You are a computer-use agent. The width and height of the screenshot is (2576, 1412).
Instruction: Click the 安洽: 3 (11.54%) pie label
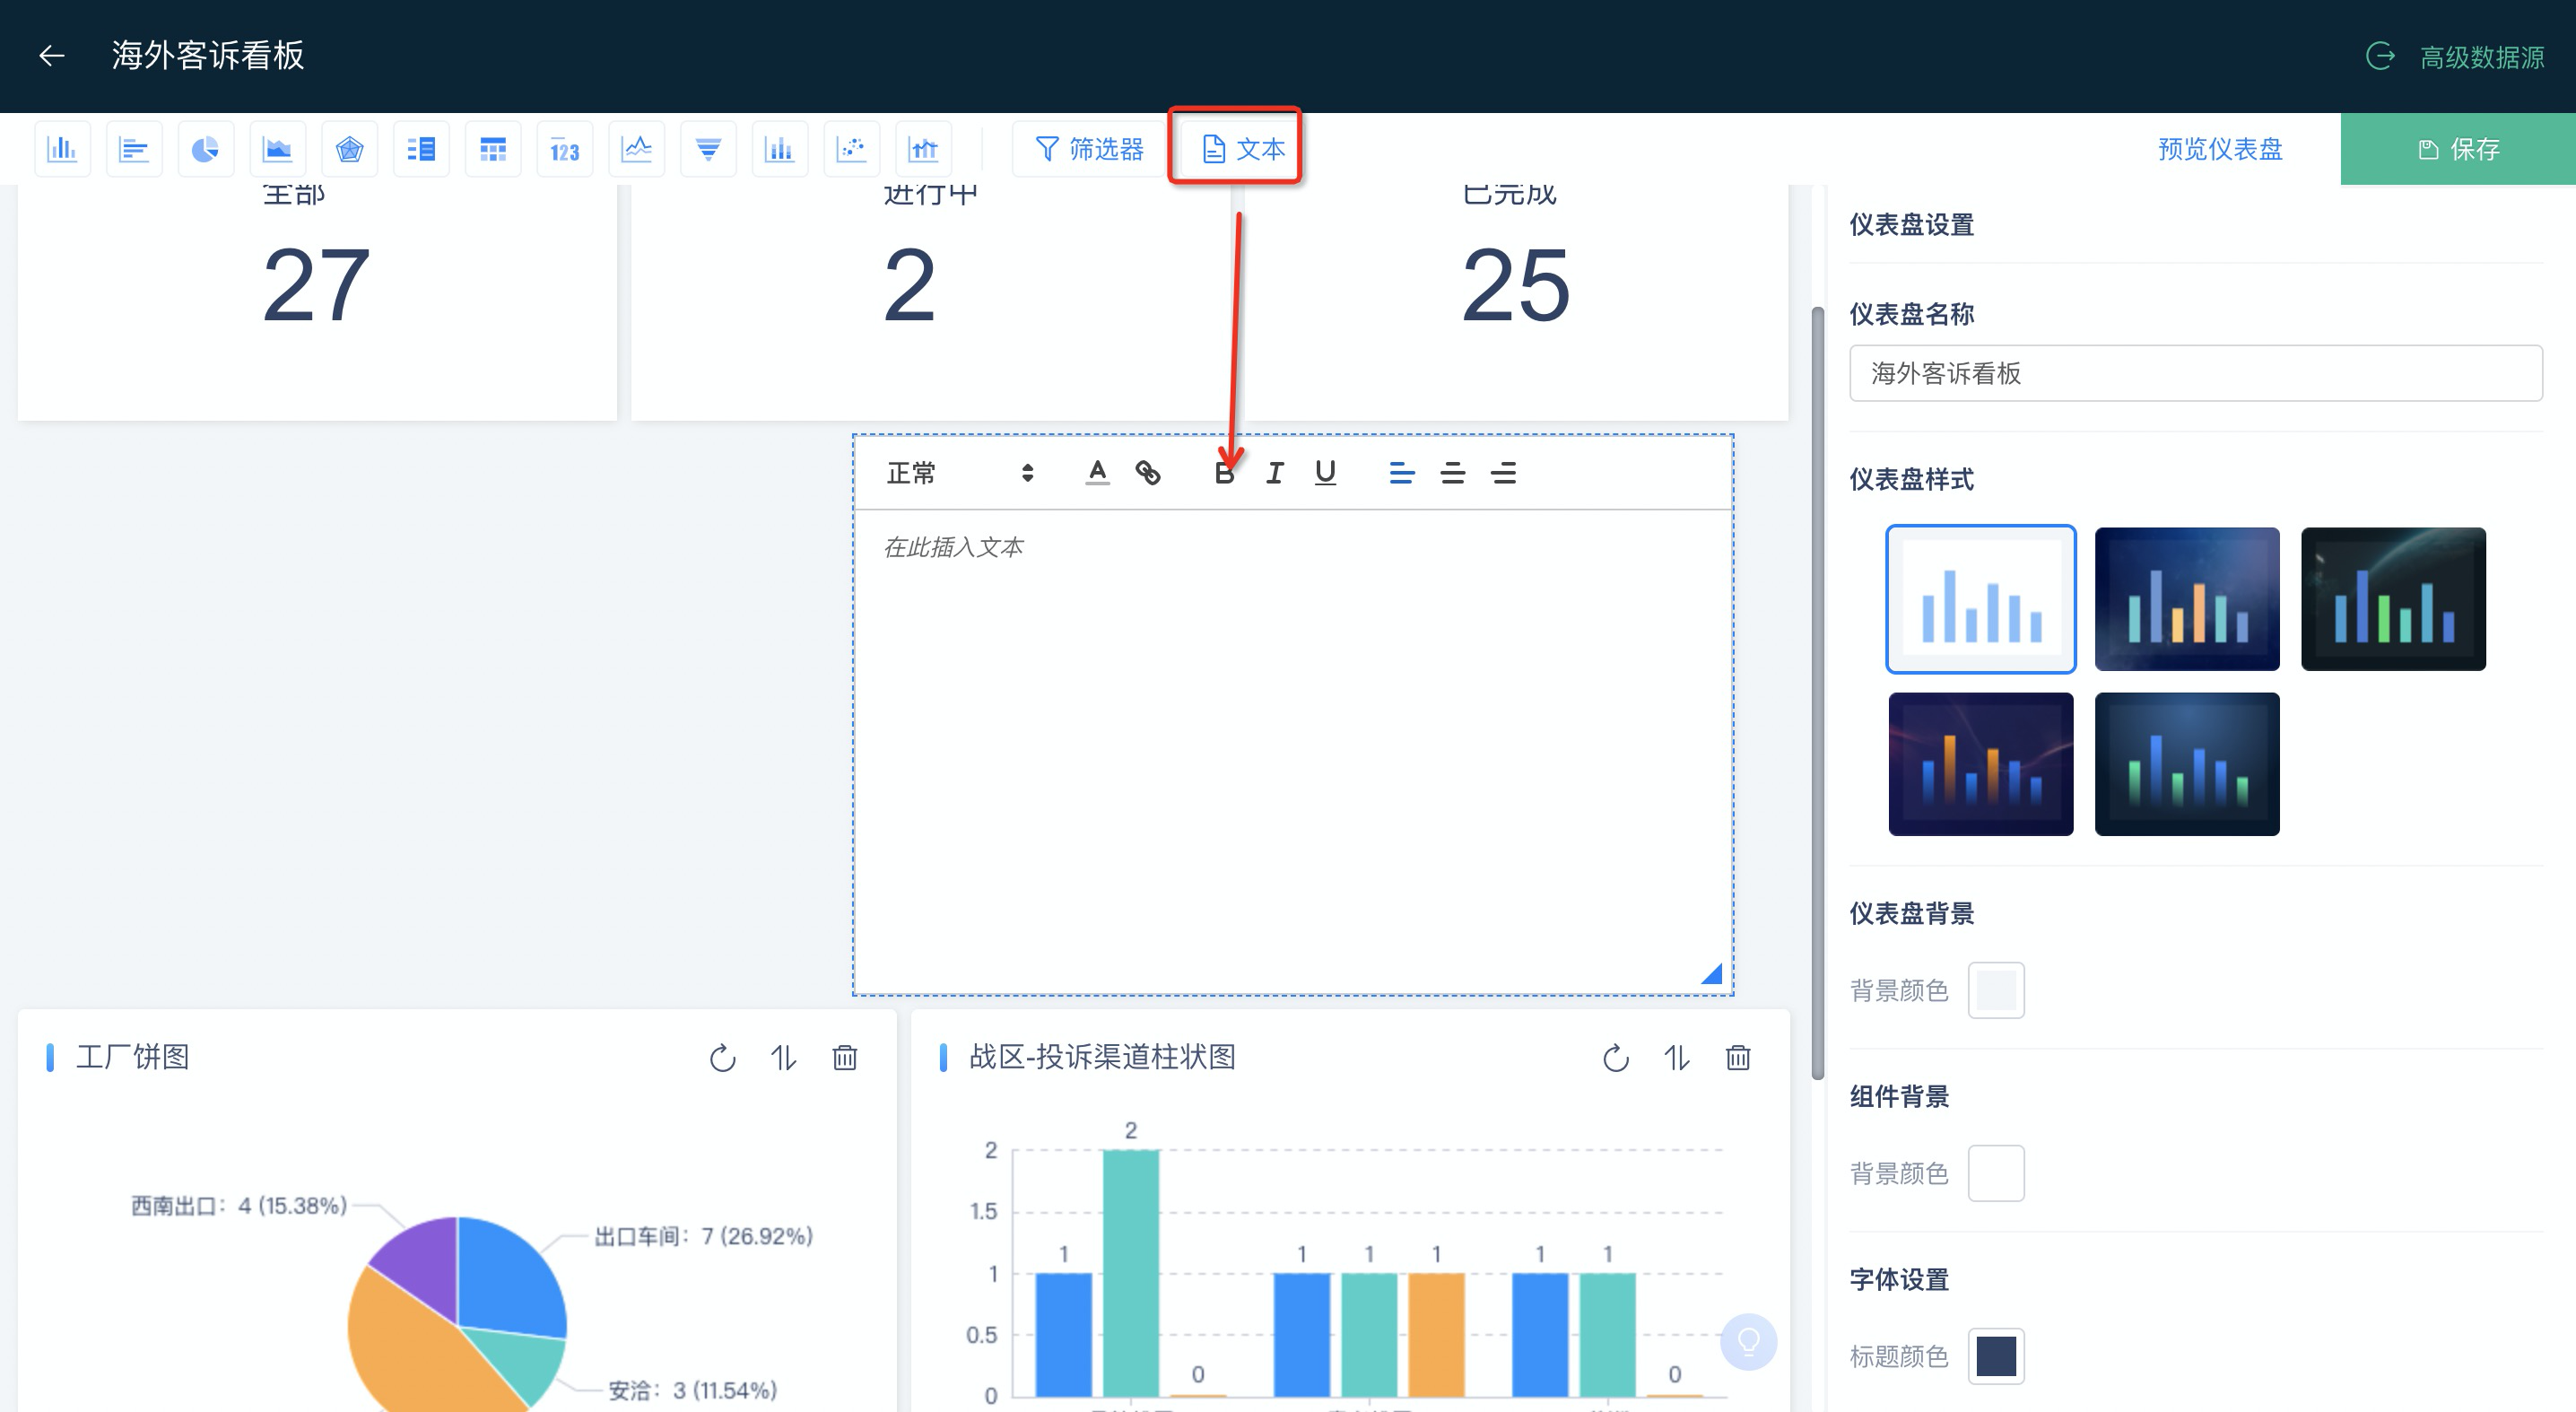point(692,1390)
